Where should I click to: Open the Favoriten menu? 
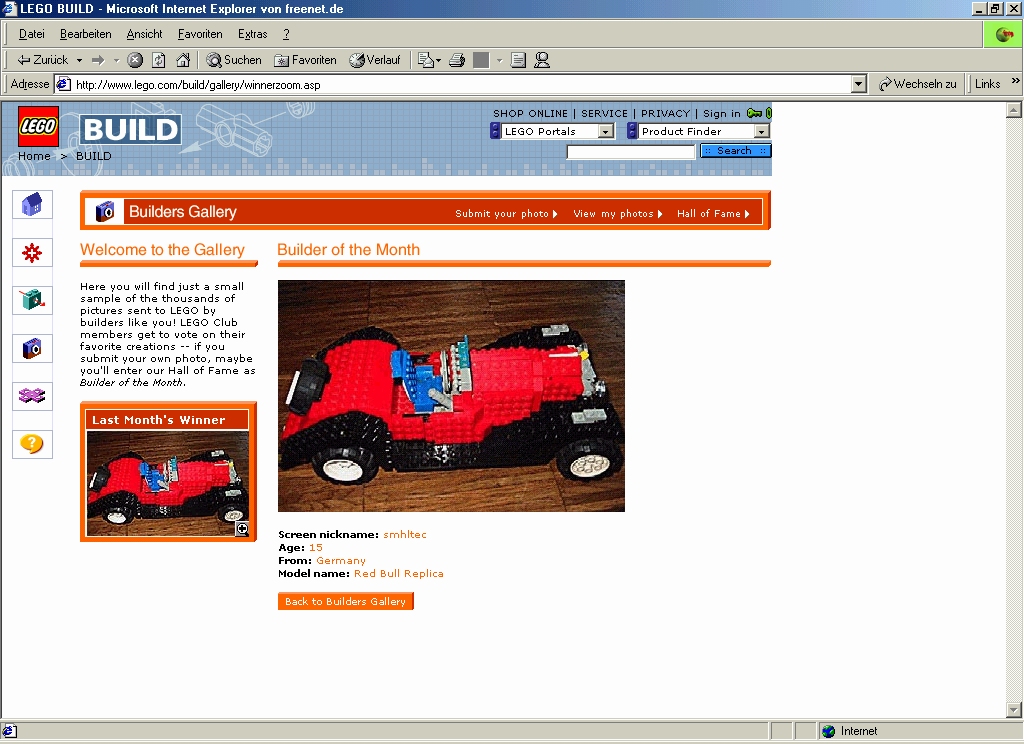(x=200, y=33)
